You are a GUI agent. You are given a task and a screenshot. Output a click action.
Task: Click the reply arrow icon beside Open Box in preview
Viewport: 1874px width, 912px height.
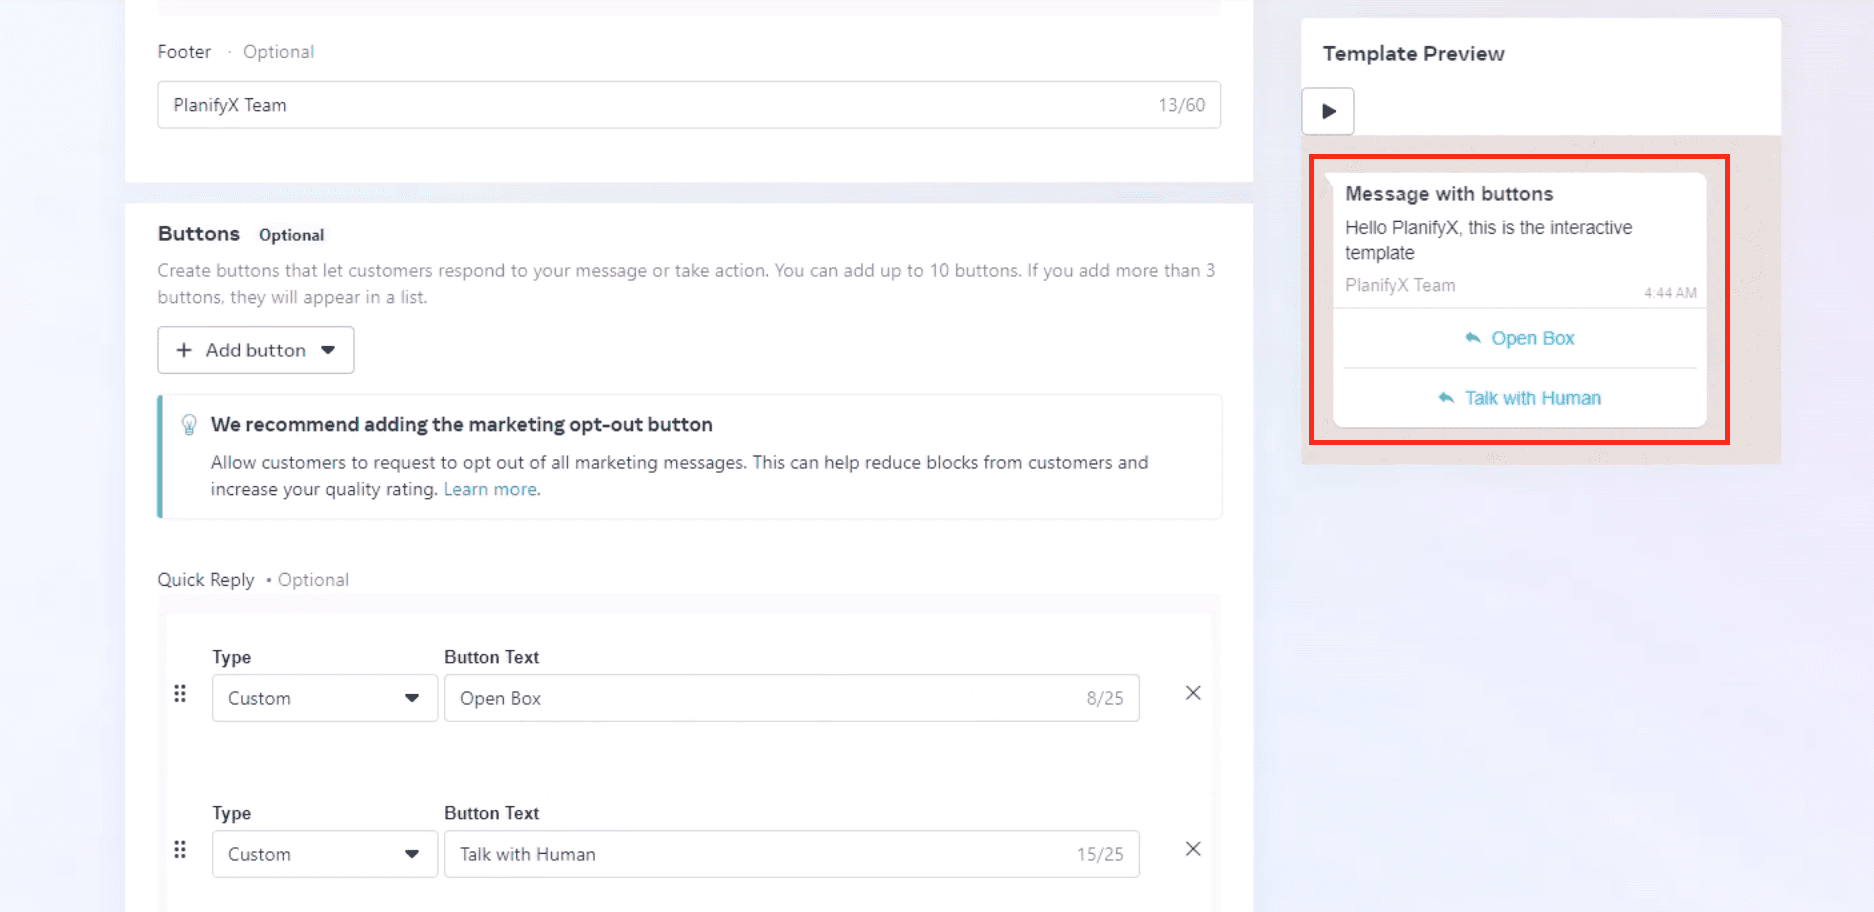[x=1472, y=338]
